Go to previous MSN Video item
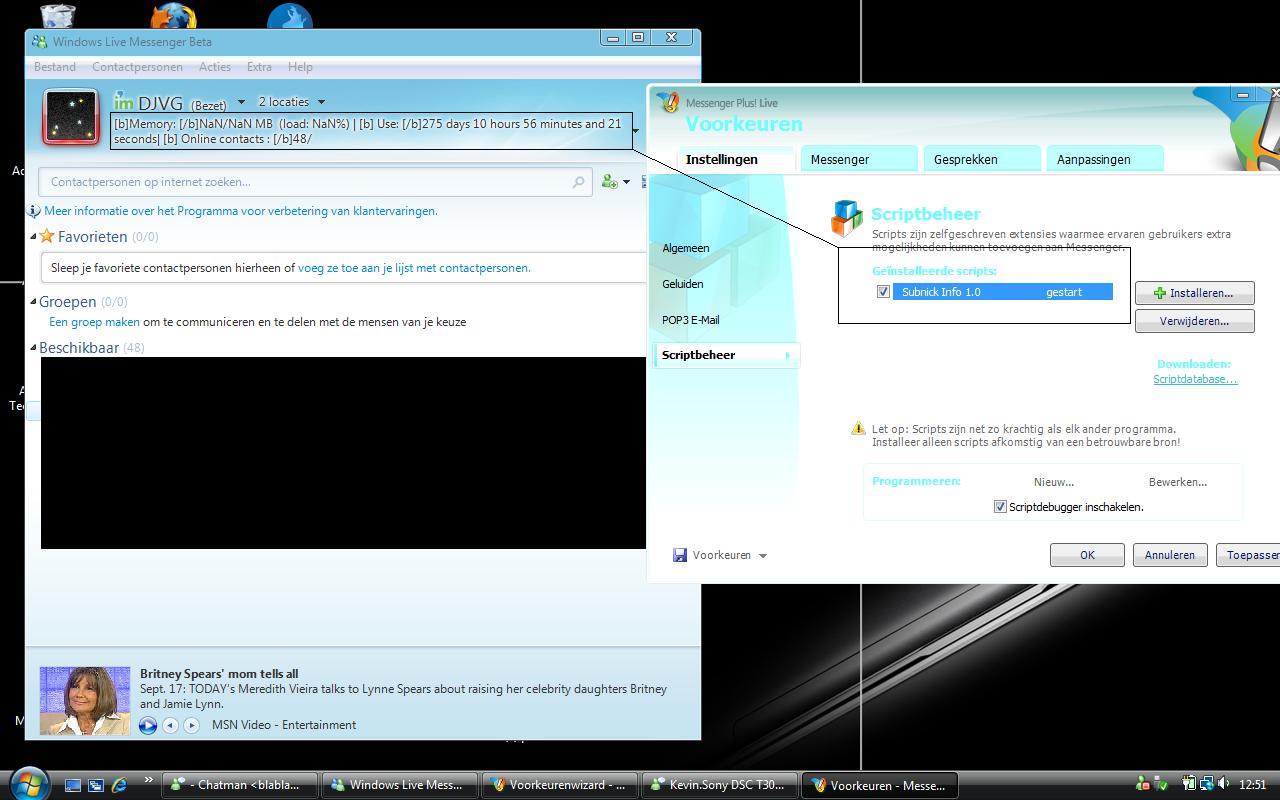Viewport: 1280px width, 800px height. 170,725
